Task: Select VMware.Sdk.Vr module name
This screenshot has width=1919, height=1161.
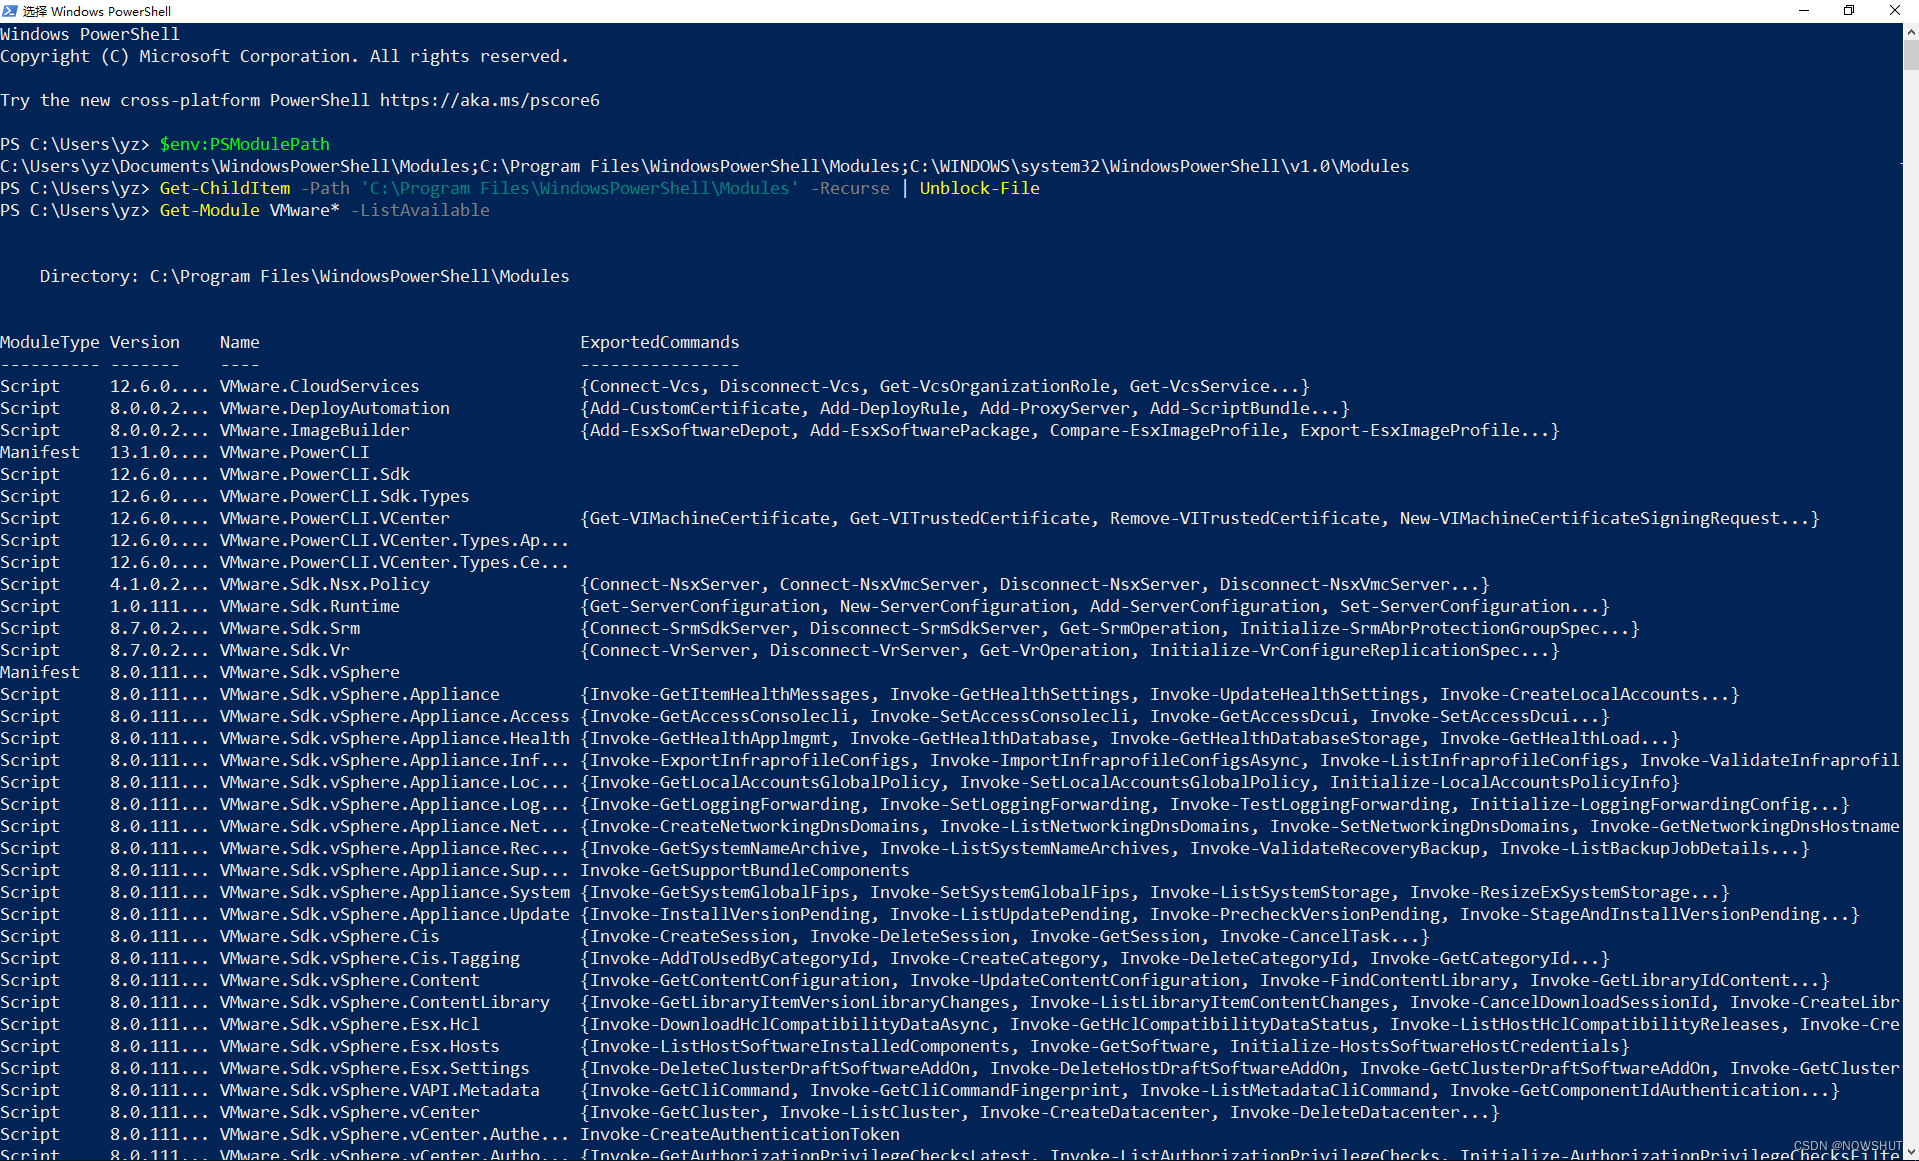Action: (285, 650)
